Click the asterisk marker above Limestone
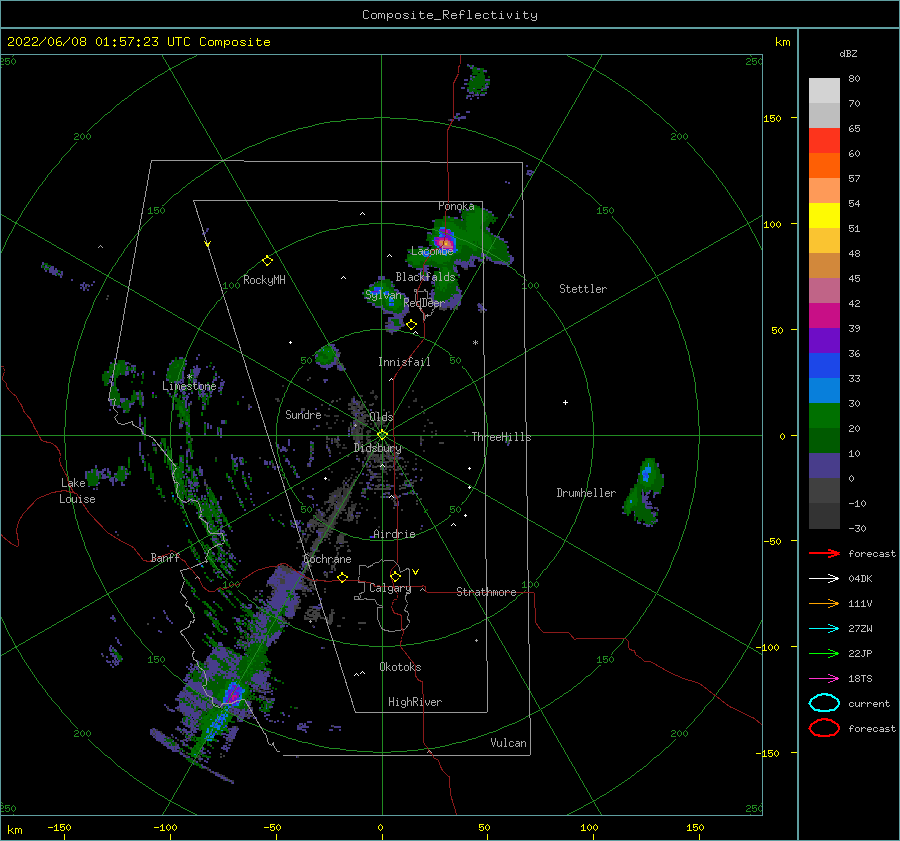 click(189, 377)
